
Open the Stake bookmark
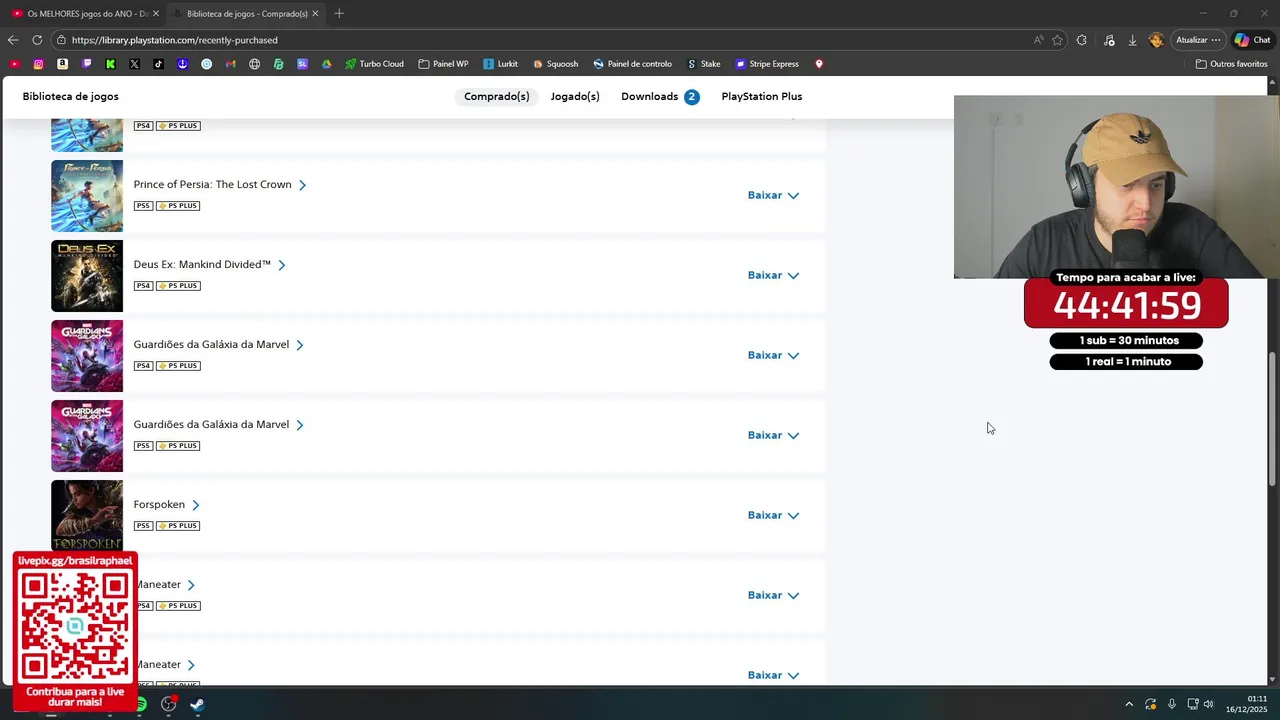[x=704, y=64]
